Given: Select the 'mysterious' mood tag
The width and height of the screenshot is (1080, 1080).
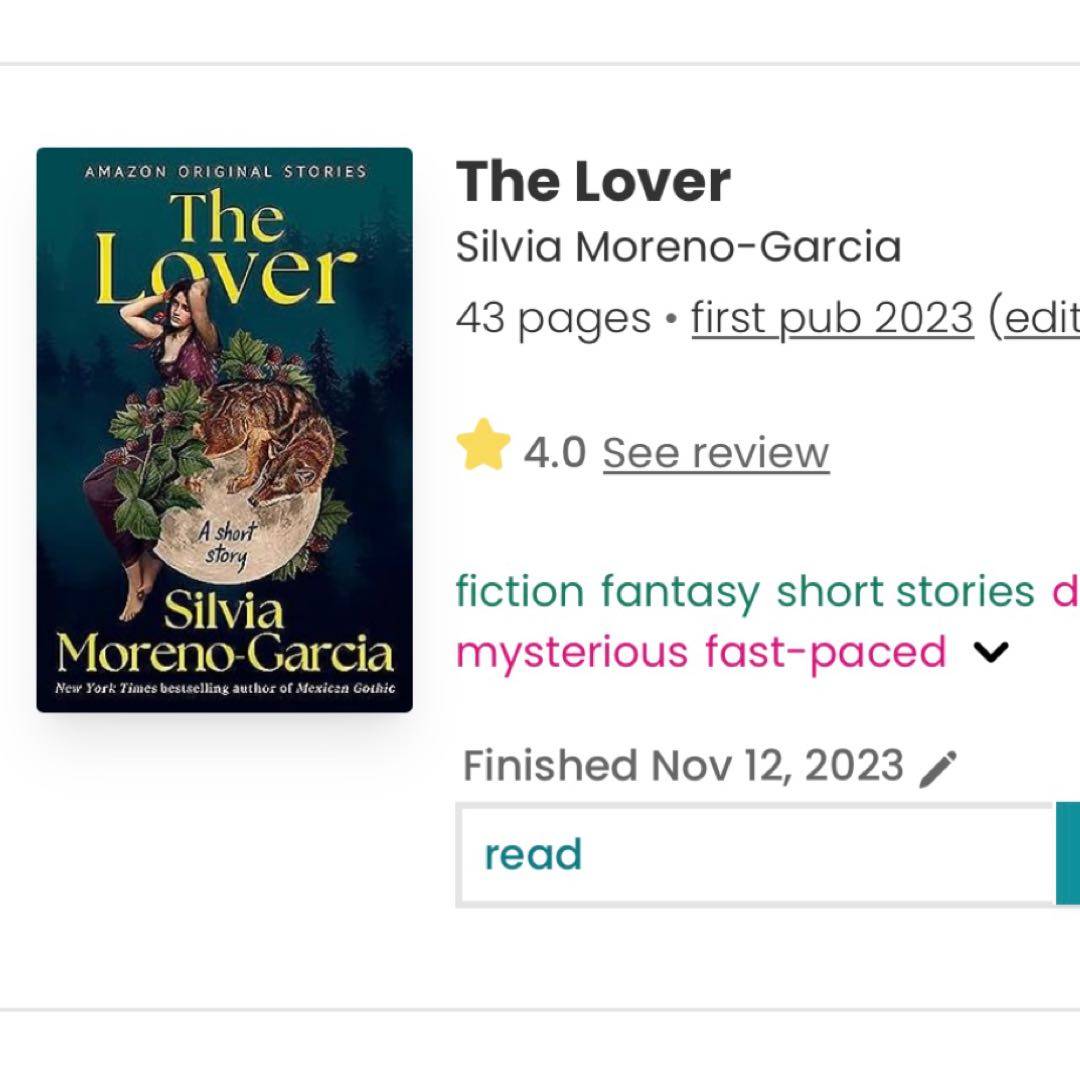Looking at the screenshot, I should pyautogui.click(x=572, y=652).
